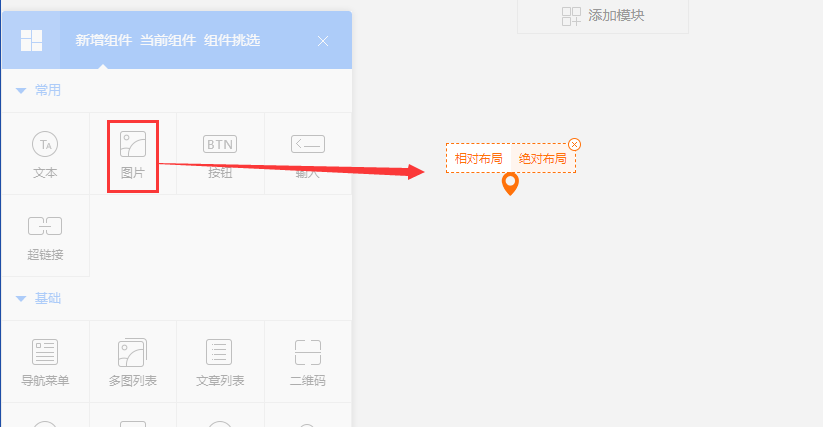Select the 文章列表 article list component
823x427 pixels.
pos(220,362)
